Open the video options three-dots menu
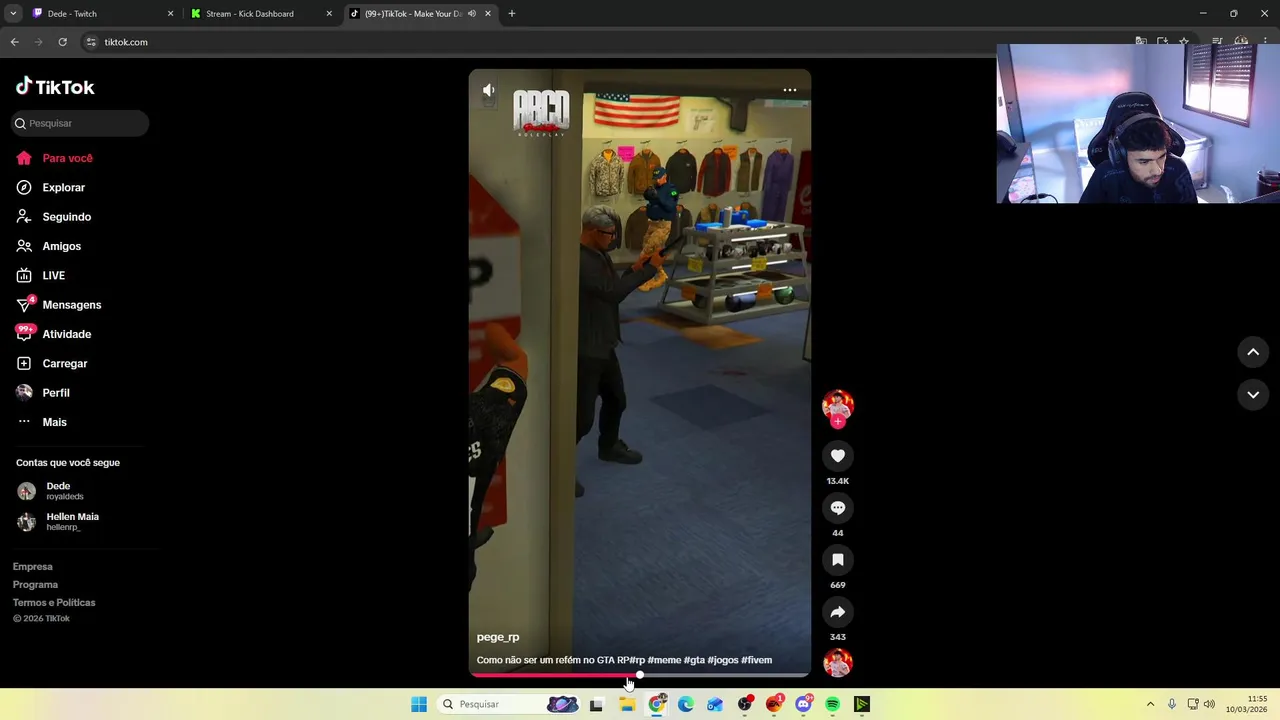Image resolution: width=1280 pixels, height=720 pixels. 789,90
